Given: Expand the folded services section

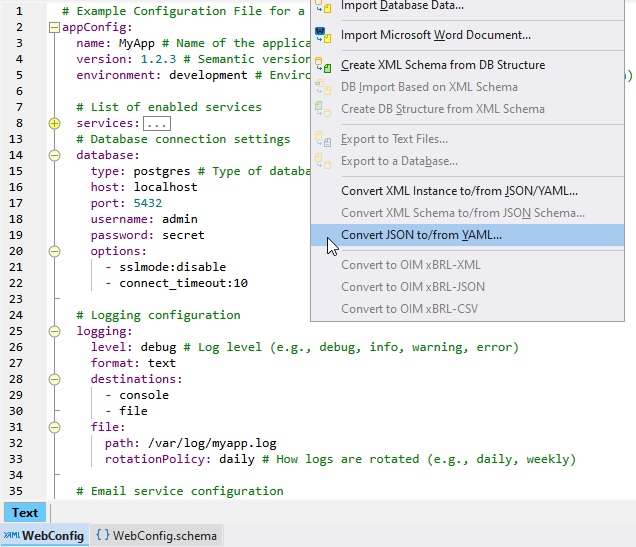Looking at the screenshot, I should 54,123.
